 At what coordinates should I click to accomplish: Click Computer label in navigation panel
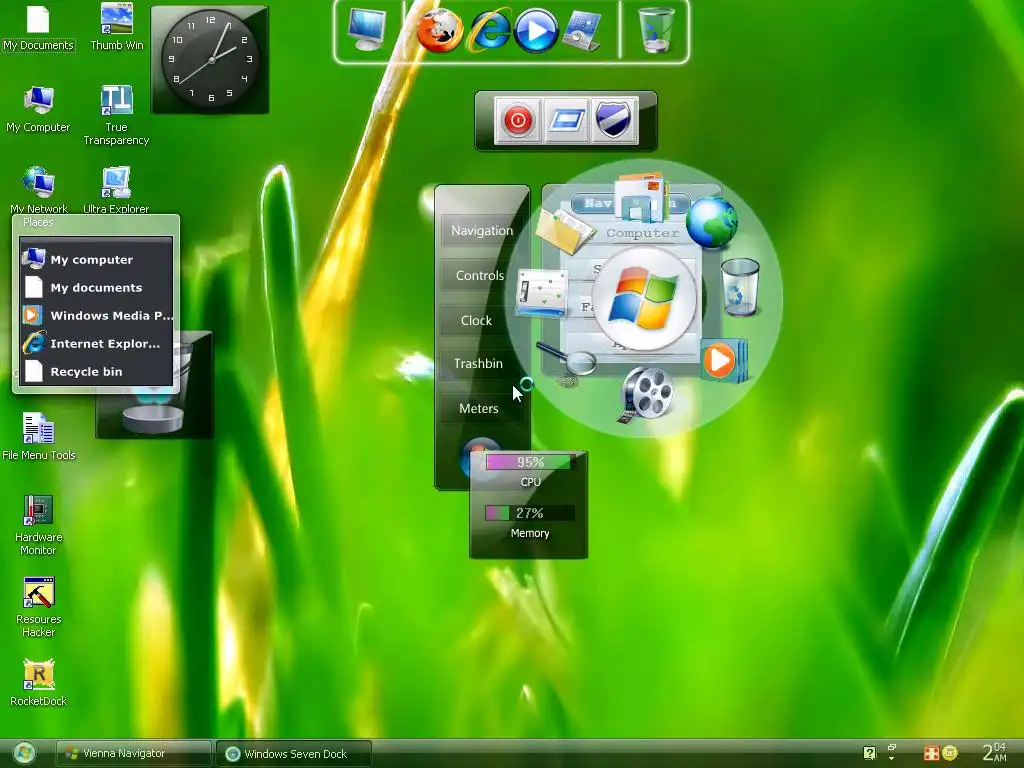point(642,233)
